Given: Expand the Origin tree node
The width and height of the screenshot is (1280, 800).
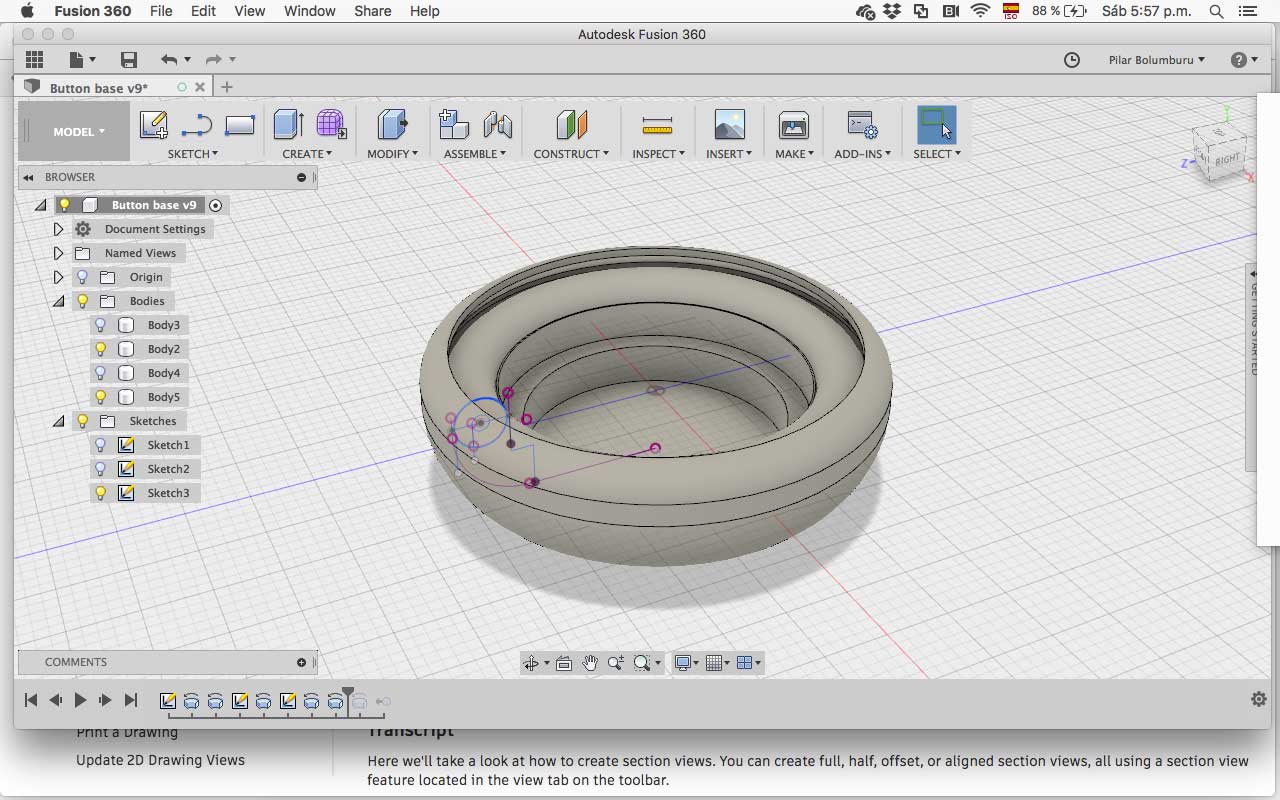Looking at the screenshot, I should 58,277.
